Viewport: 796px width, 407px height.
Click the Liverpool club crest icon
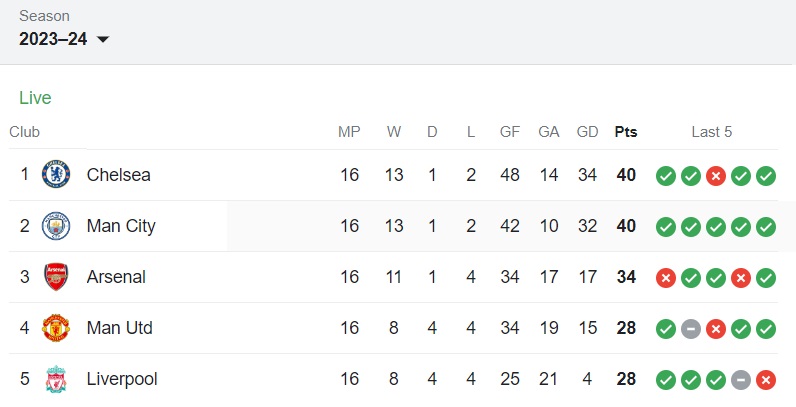tap(56, 379)
